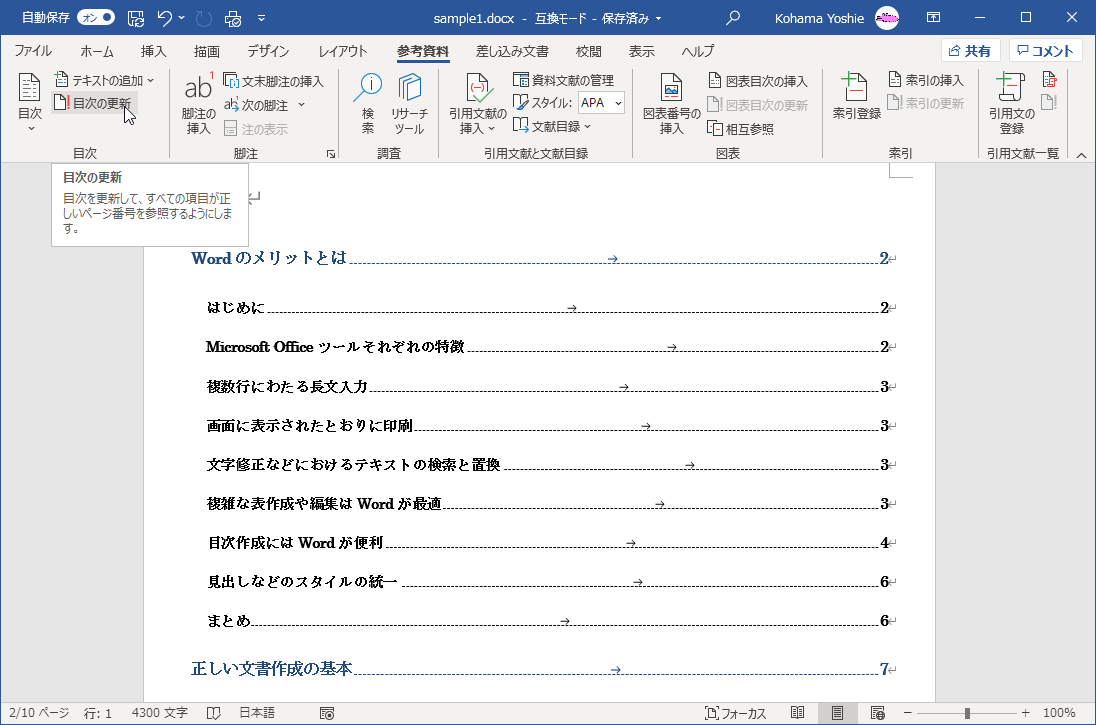
Task: Click the TOC entry はじめに
Action: click(x=235, y=308)
